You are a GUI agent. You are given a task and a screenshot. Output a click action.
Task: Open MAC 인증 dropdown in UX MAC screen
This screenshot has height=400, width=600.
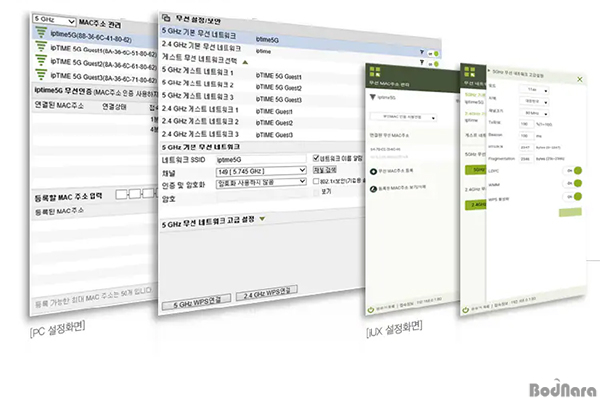click(403, 117)
